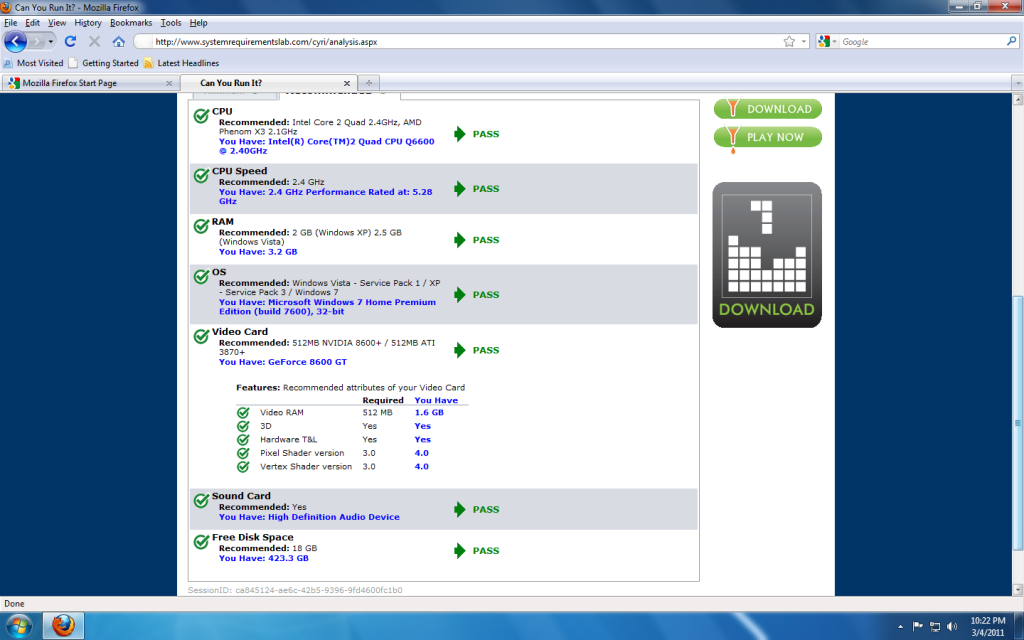
Task: Open the Tools menu
Action: point(171,23)
